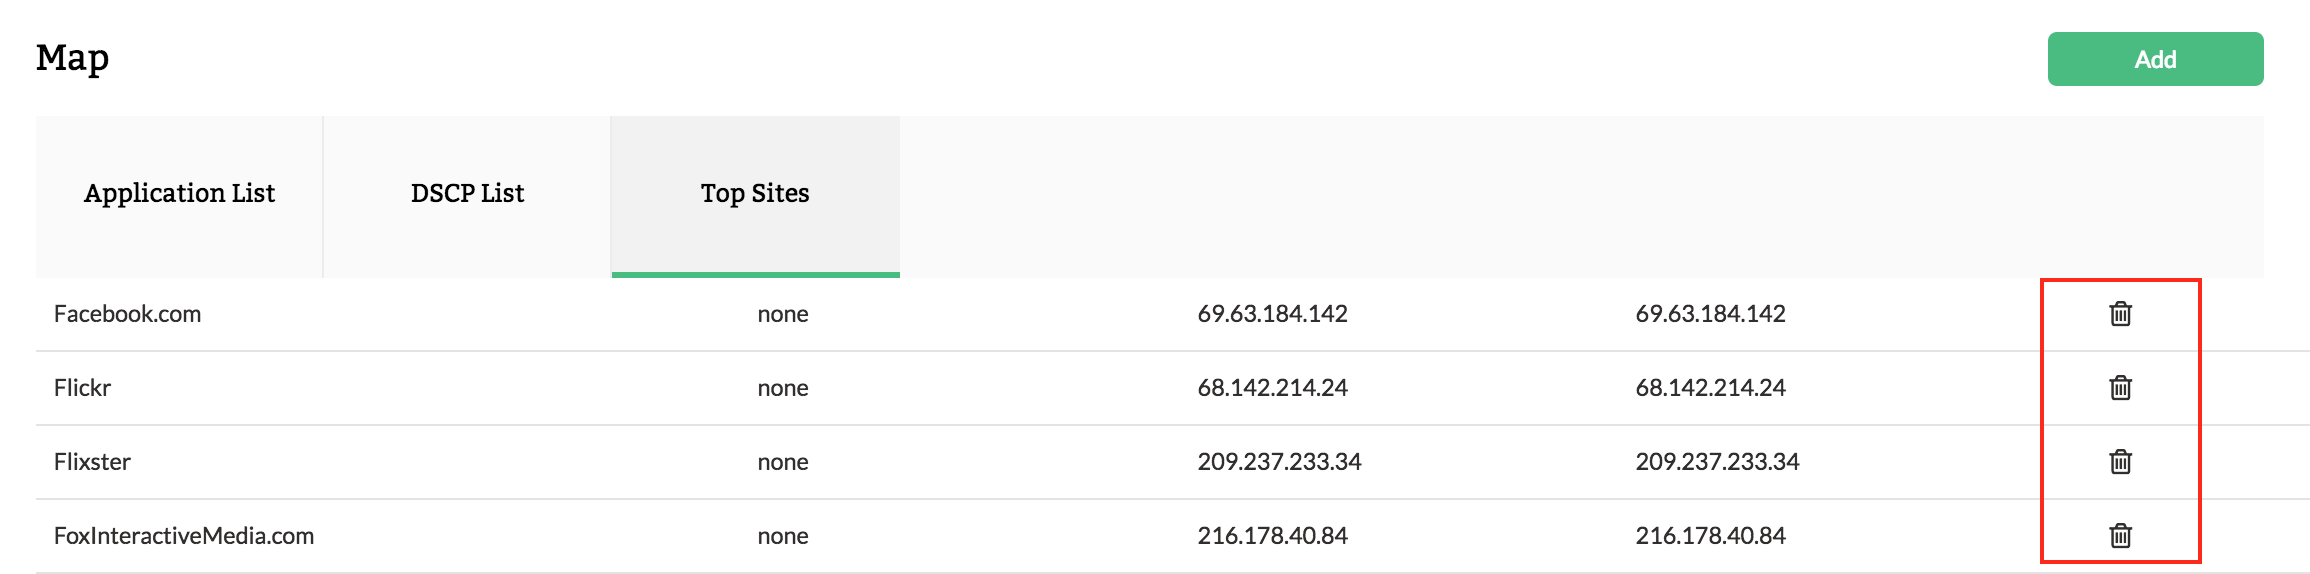2310x574 pixels.
Task: Delete FoxInteractiveMedia.com via its trash icon
Action: click(x=2120, y=536)
